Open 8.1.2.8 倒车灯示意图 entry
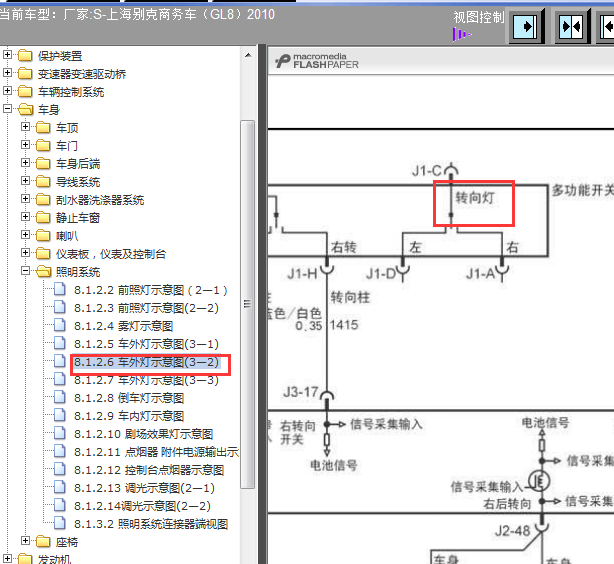This screenshot has width=614, height=564. tap(129, 398)
